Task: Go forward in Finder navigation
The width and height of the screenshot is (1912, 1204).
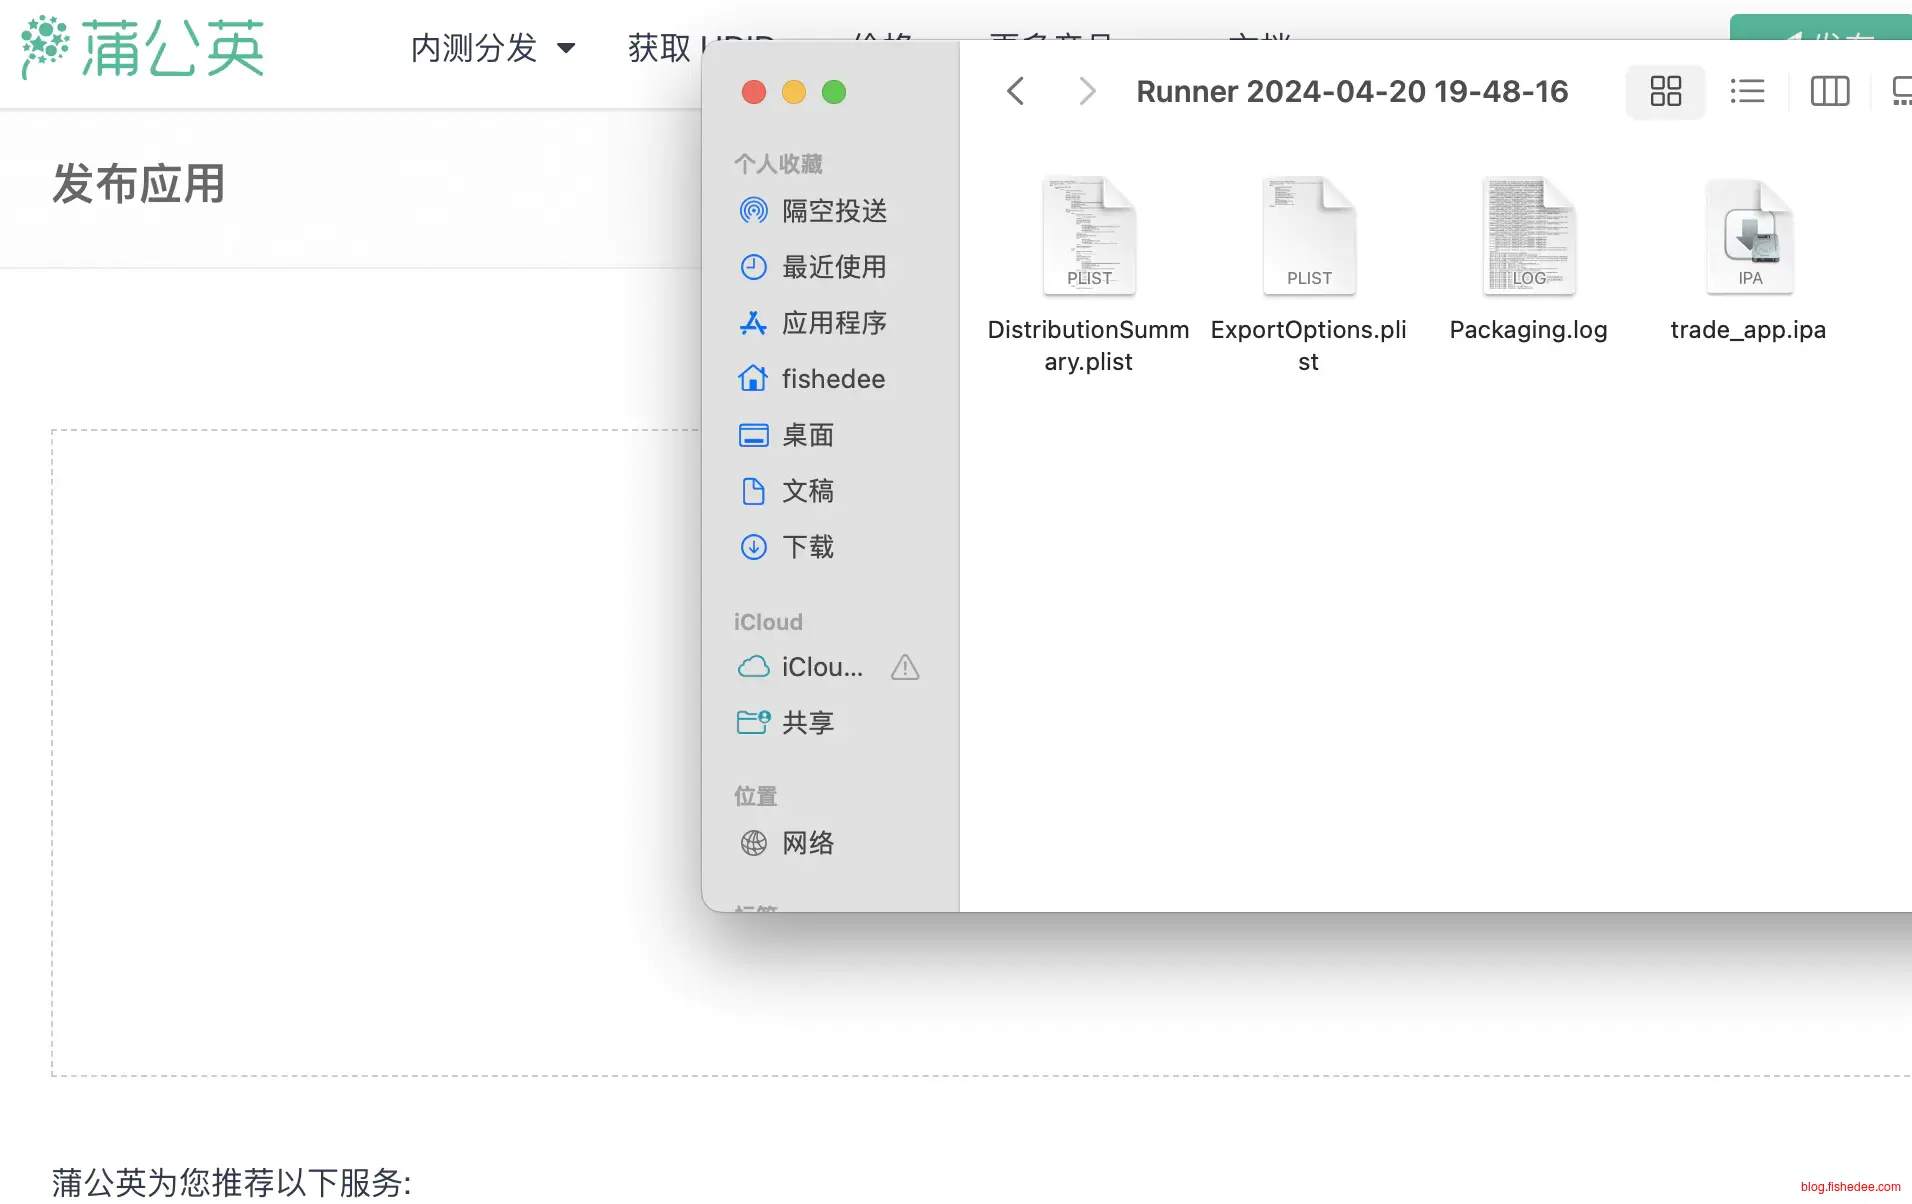Action: [x=1087, y=92]
